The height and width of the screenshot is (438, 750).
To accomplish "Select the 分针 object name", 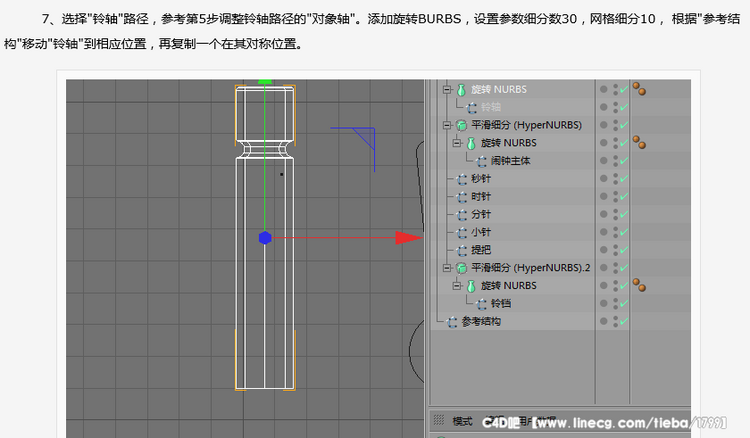I will (481, 214).
